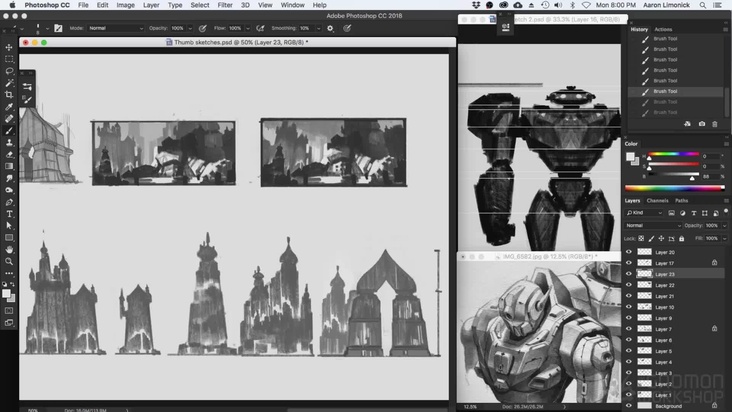Select the Move tool
Image resolution: width=732 pixels, height=412 pixels.
[10, 47]
